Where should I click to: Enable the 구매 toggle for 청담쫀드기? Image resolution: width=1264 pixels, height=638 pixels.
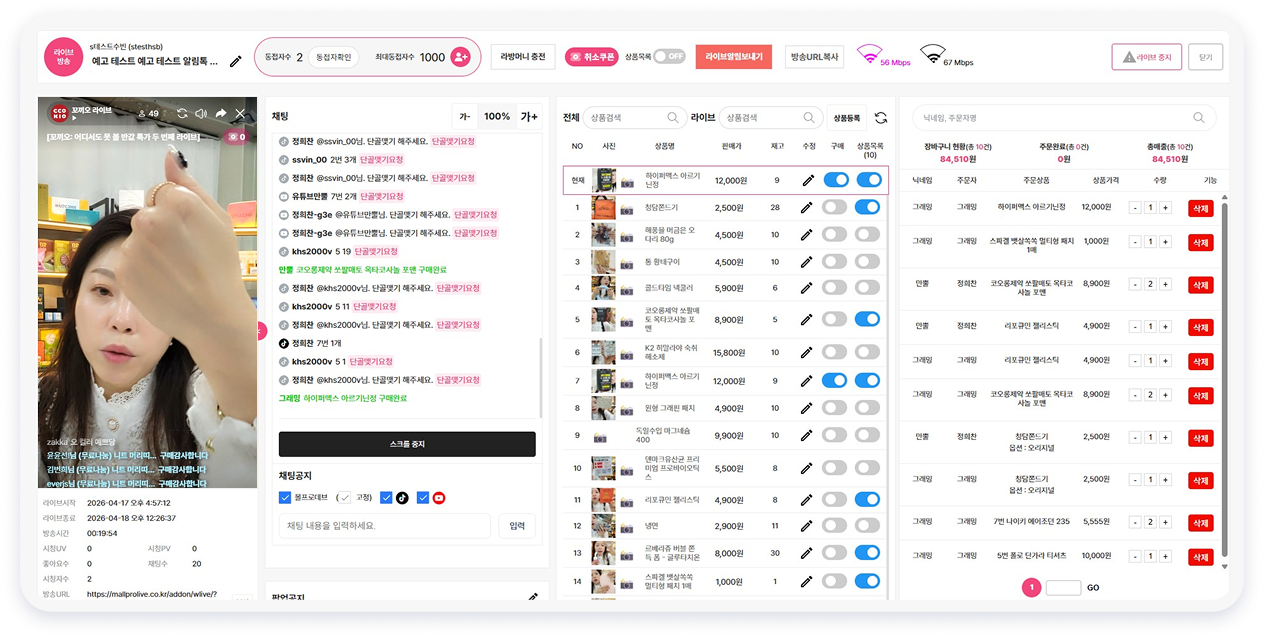click(x=836, y=207)
